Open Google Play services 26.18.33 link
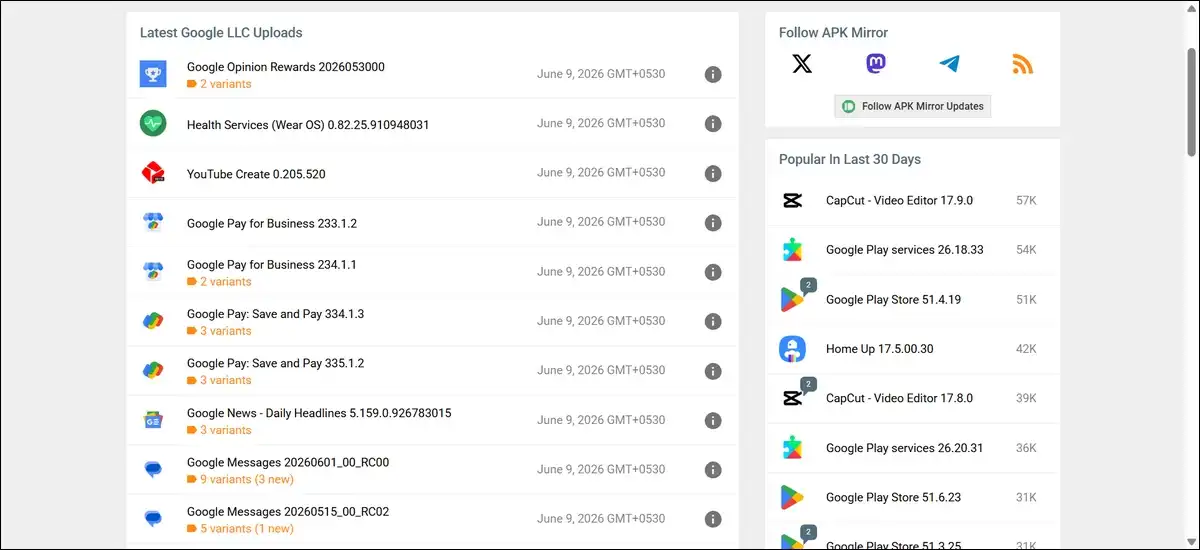The height and width of the screenshot is (550, 1200). pos(905,250)
